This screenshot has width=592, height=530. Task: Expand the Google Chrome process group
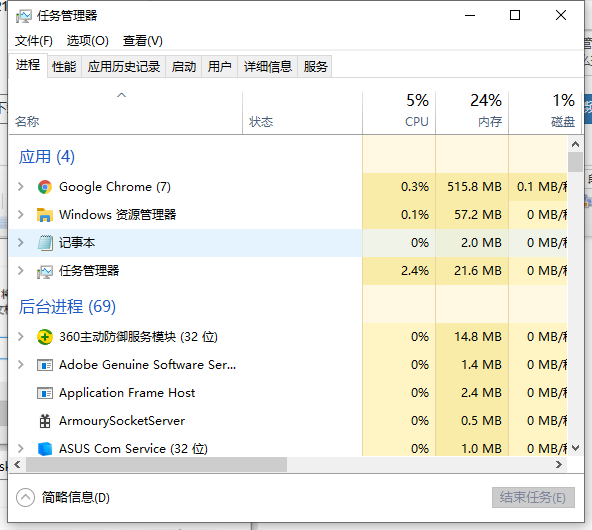[x=21, y=186]
